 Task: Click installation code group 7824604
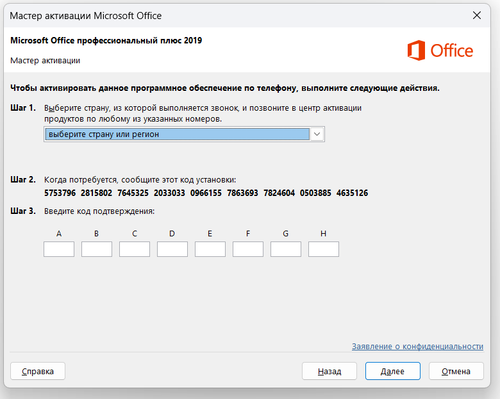click(x=279, y=193)
